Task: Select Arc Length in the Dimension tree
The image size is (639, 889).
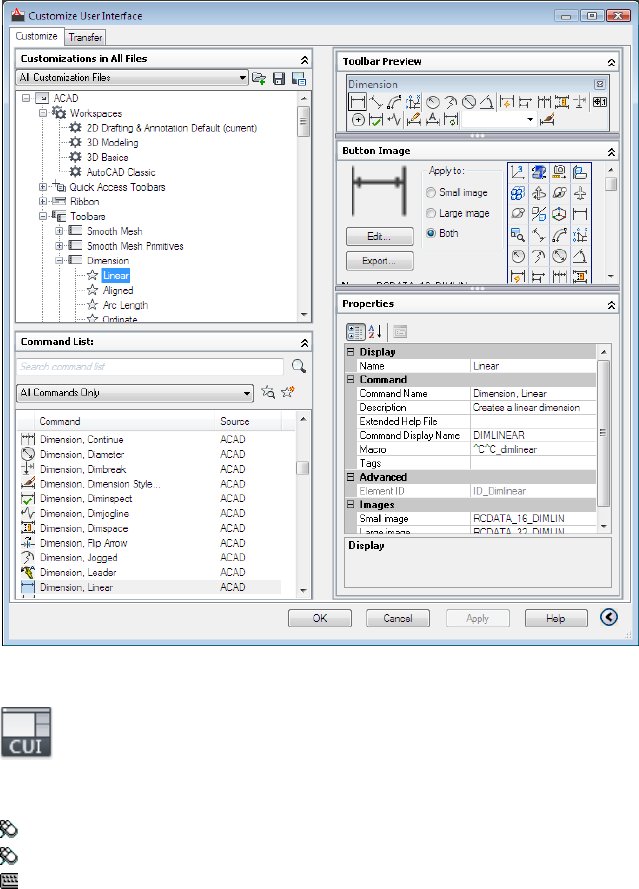Action: 125,305
